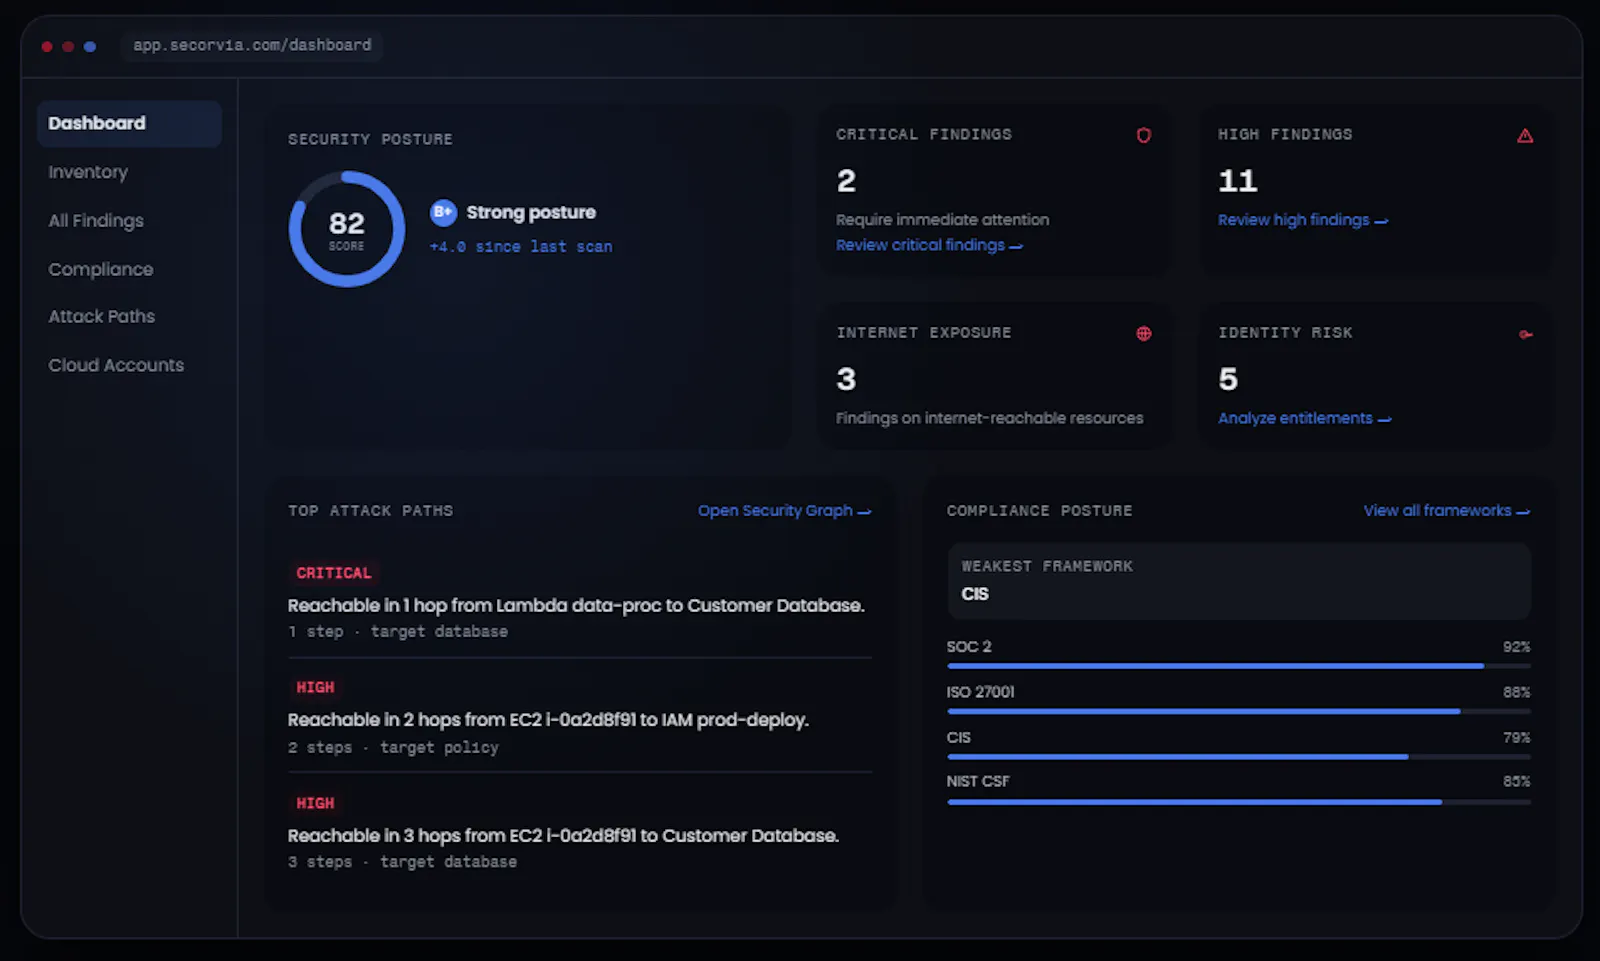The image size is (1600, 961).
Task: Click the Analyze entitlements link
Action: 1304,418
